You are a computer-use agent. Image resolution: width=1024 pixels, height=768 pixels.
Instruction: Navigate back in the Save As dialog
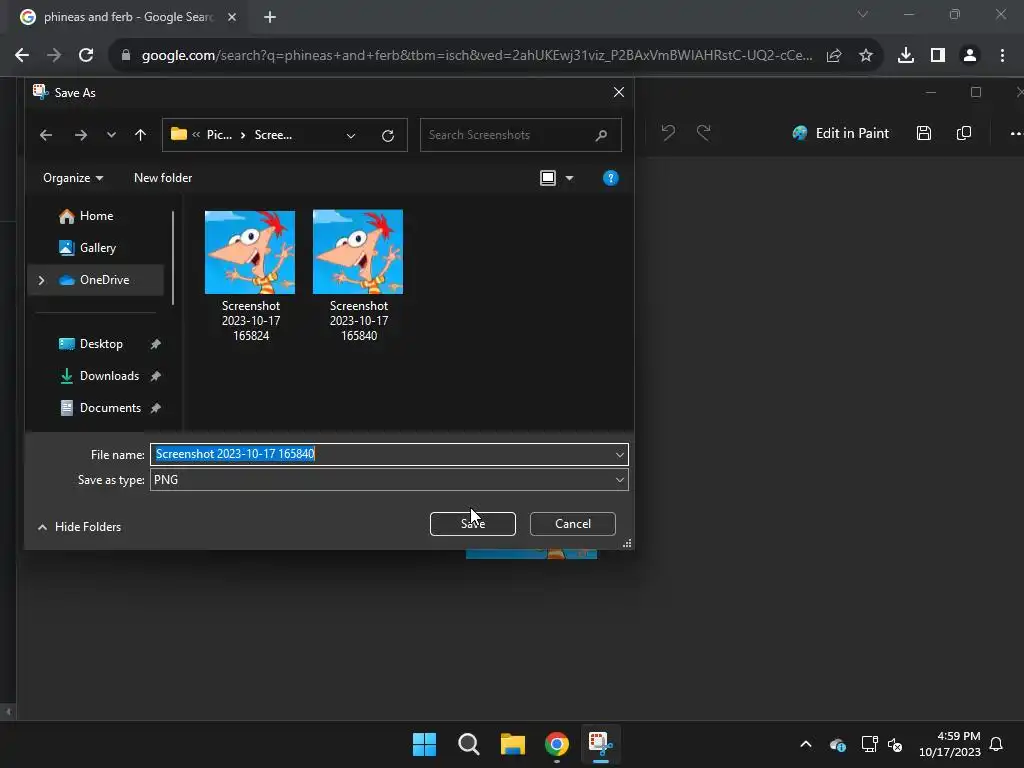click(x=46, y=135)
